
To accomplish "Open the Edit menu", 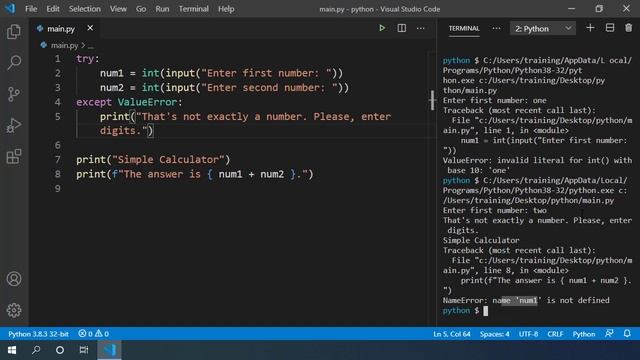I will tap(53, 9).
